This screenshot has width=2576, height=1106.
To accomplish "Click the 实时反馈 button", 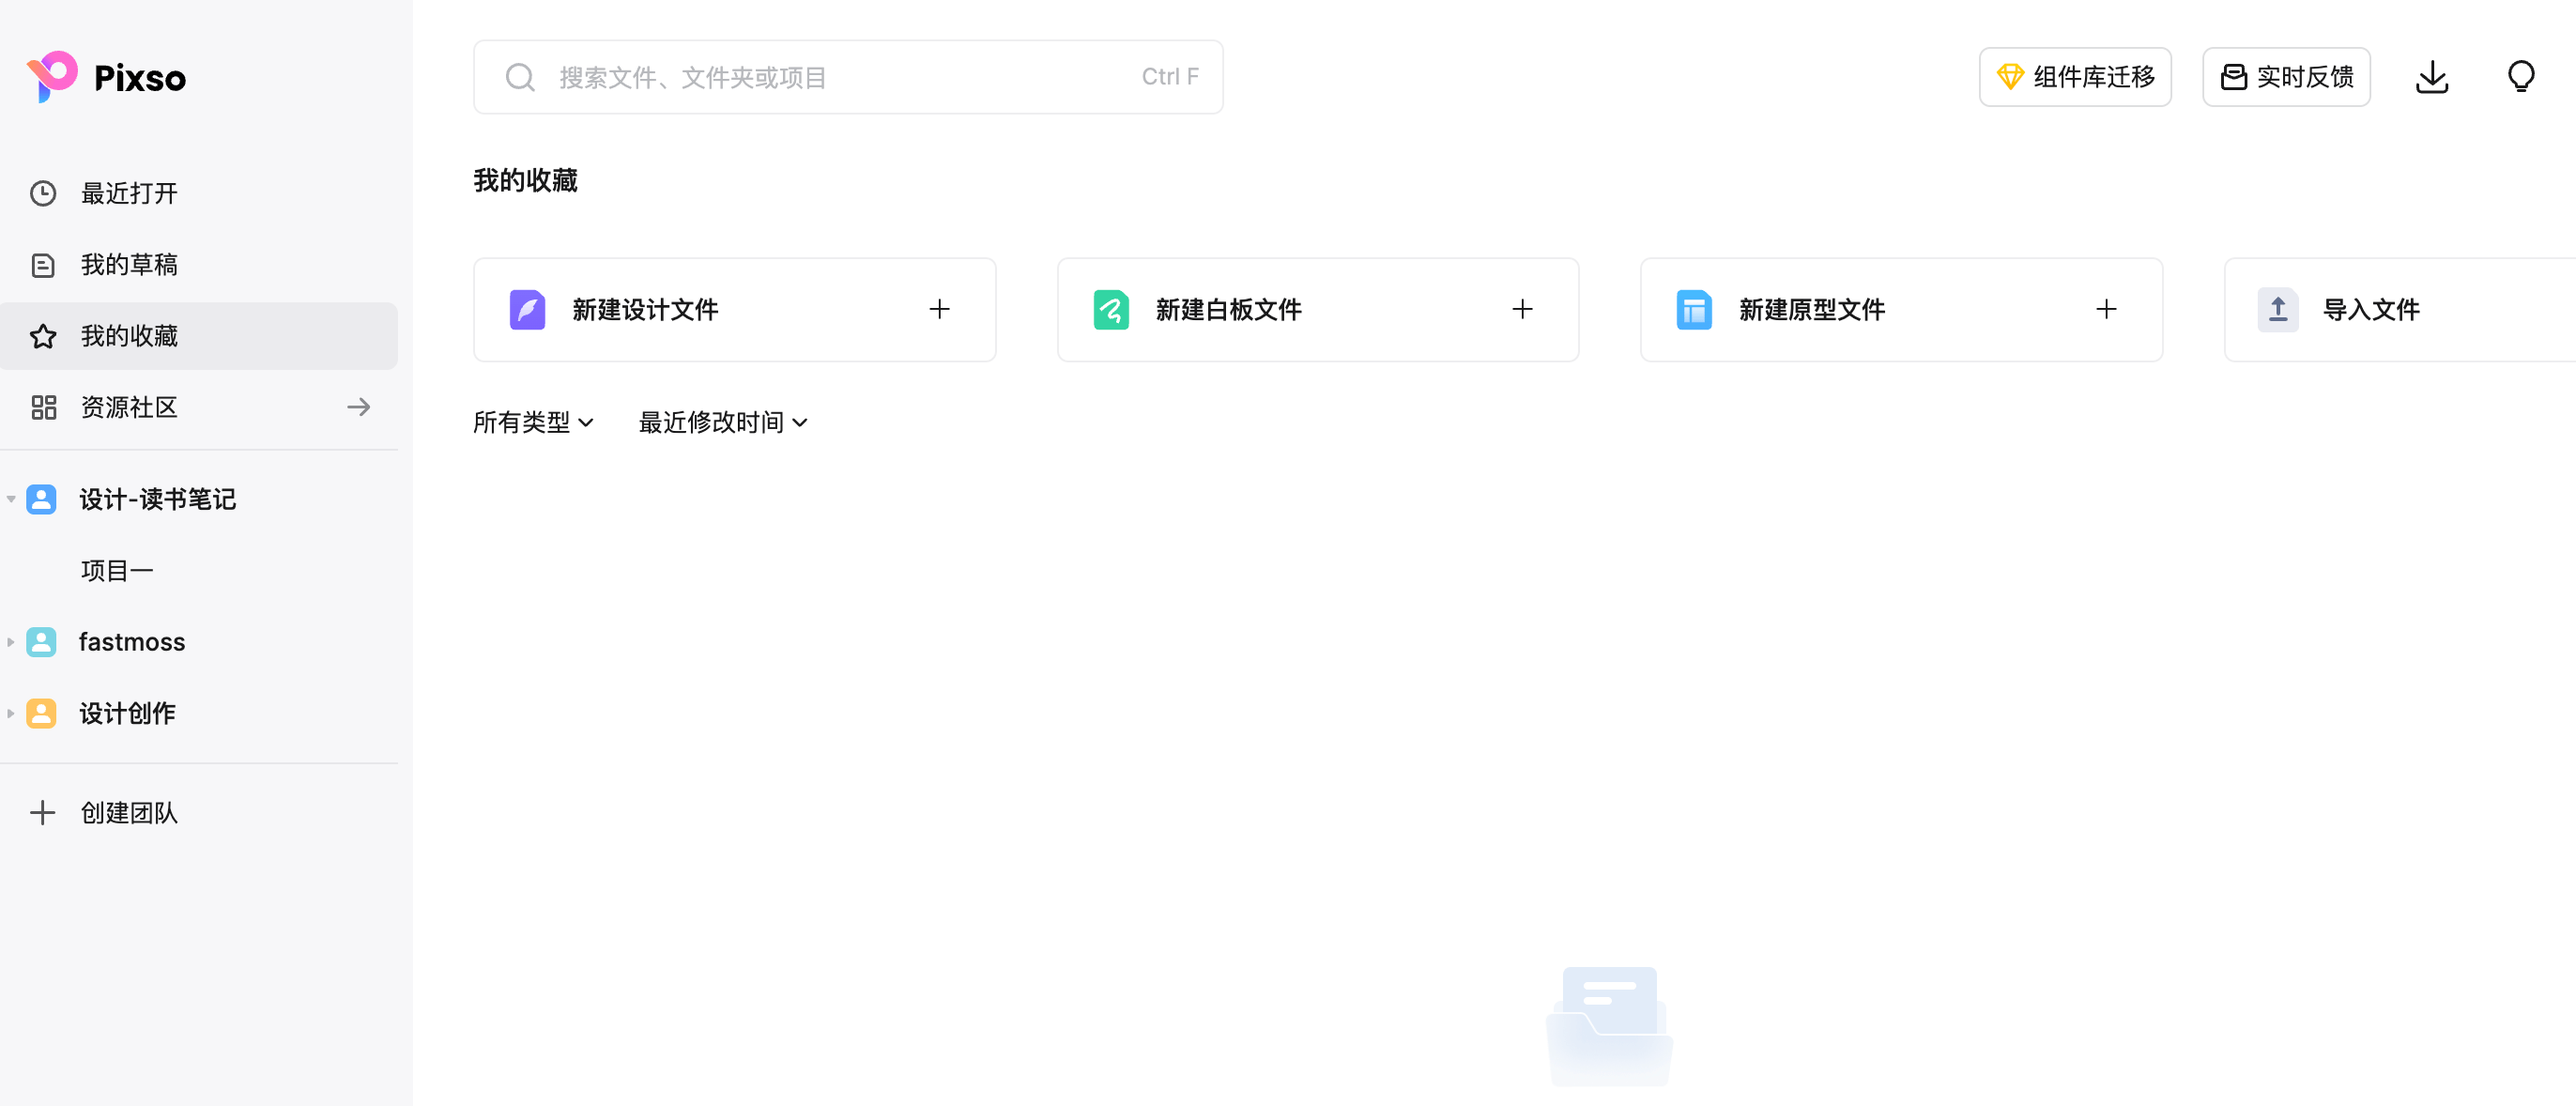I will pos(2285,77).
